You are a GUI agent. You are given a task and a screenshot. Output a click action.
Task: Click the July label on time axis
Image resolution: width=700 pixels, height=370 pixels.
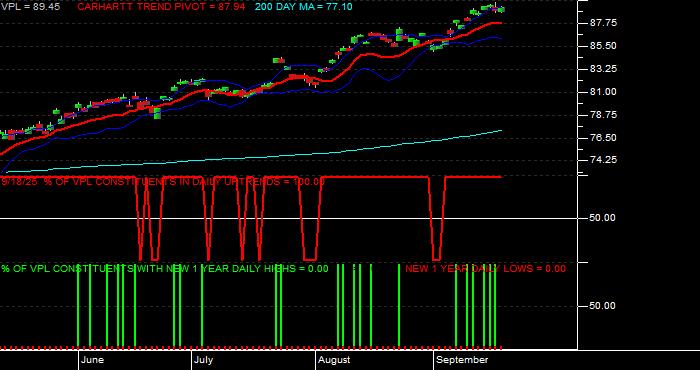point(204,360)
